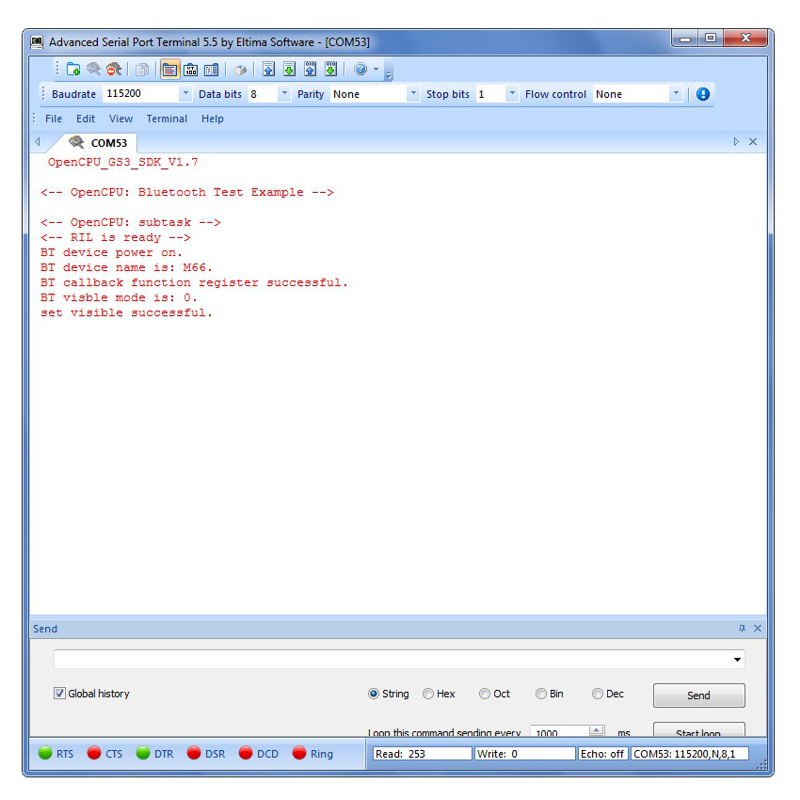Select the table/hex view mode icon
The width and height of the screenshot is (800, 800).
click(x=211, y=69)
